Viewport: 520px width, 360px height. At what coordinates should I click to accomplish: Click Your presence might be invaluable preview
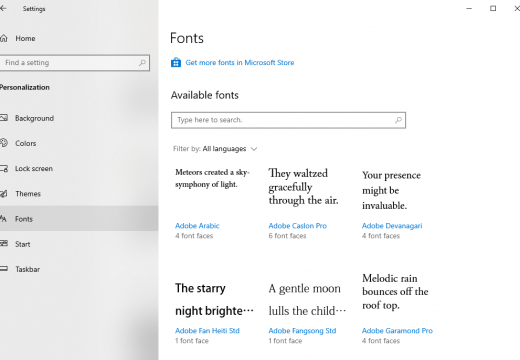[391, 190]
